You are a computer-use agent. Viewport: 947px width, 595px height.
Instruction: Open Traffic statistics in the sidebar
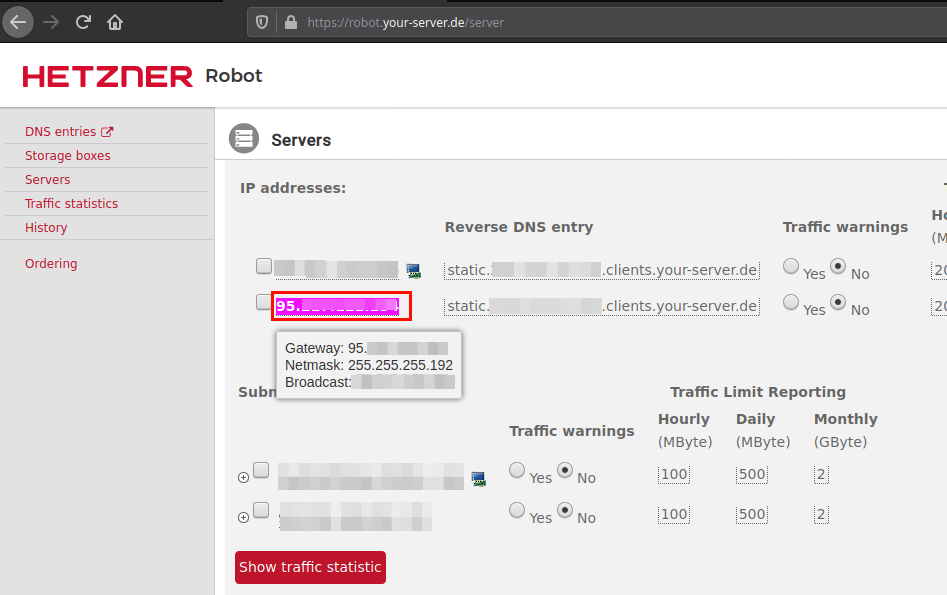(x=71, y=204)
